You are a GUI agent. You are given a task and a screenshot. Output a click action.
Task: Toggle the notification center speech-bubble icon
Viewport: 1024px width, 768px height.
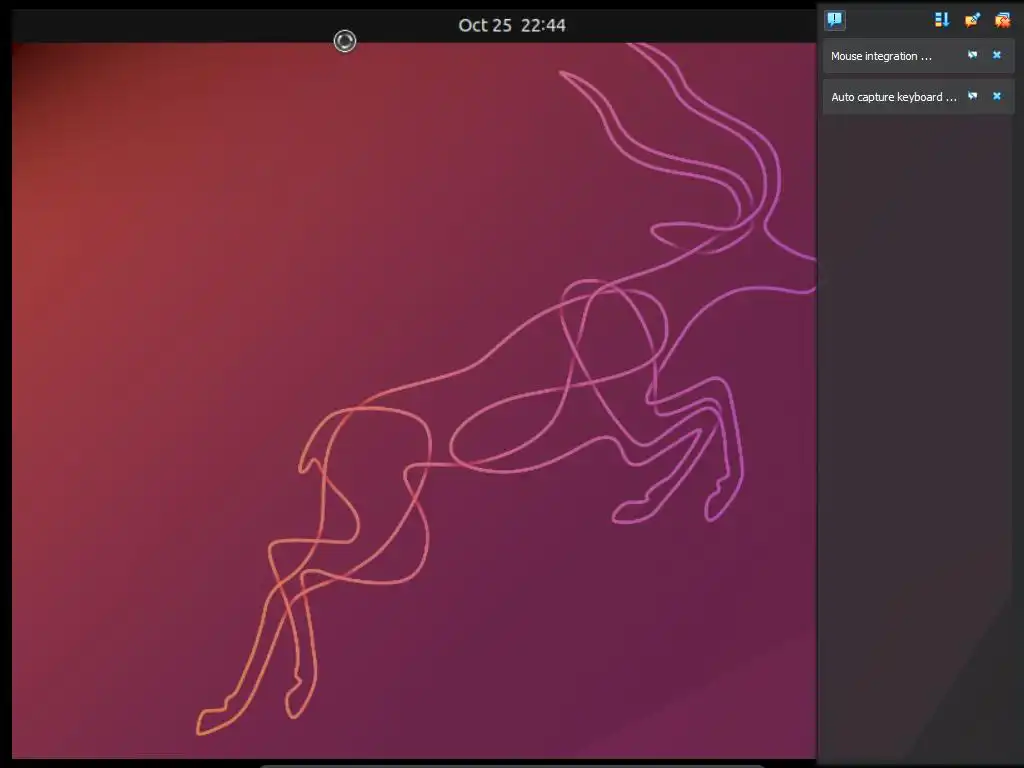835,20
